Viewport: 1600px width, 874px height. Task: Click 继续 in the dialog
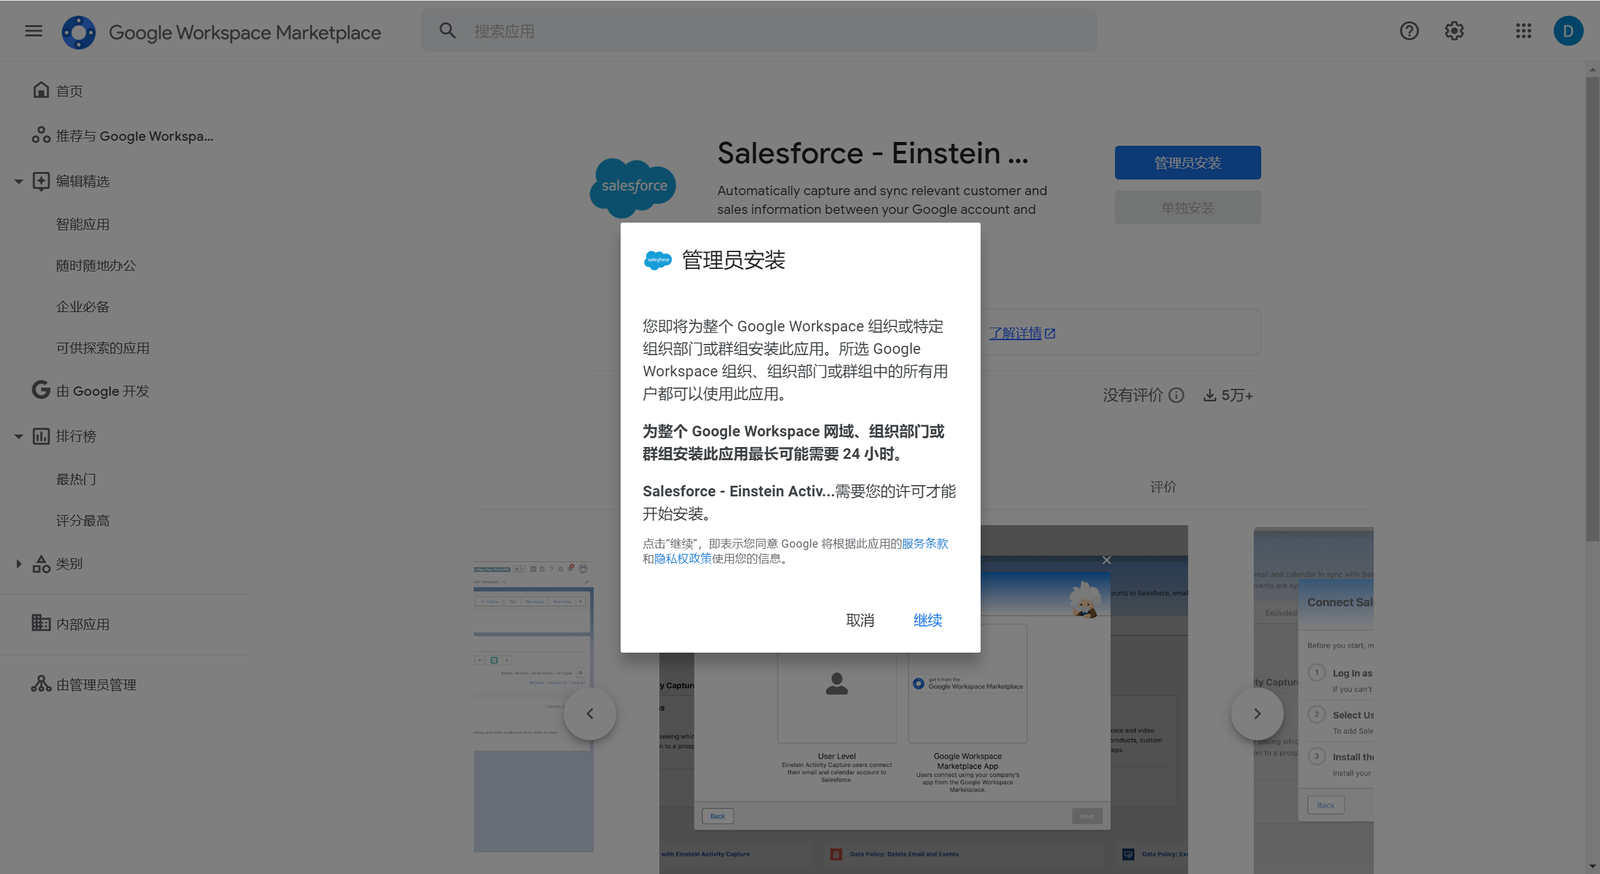click(x=928, y=620)
